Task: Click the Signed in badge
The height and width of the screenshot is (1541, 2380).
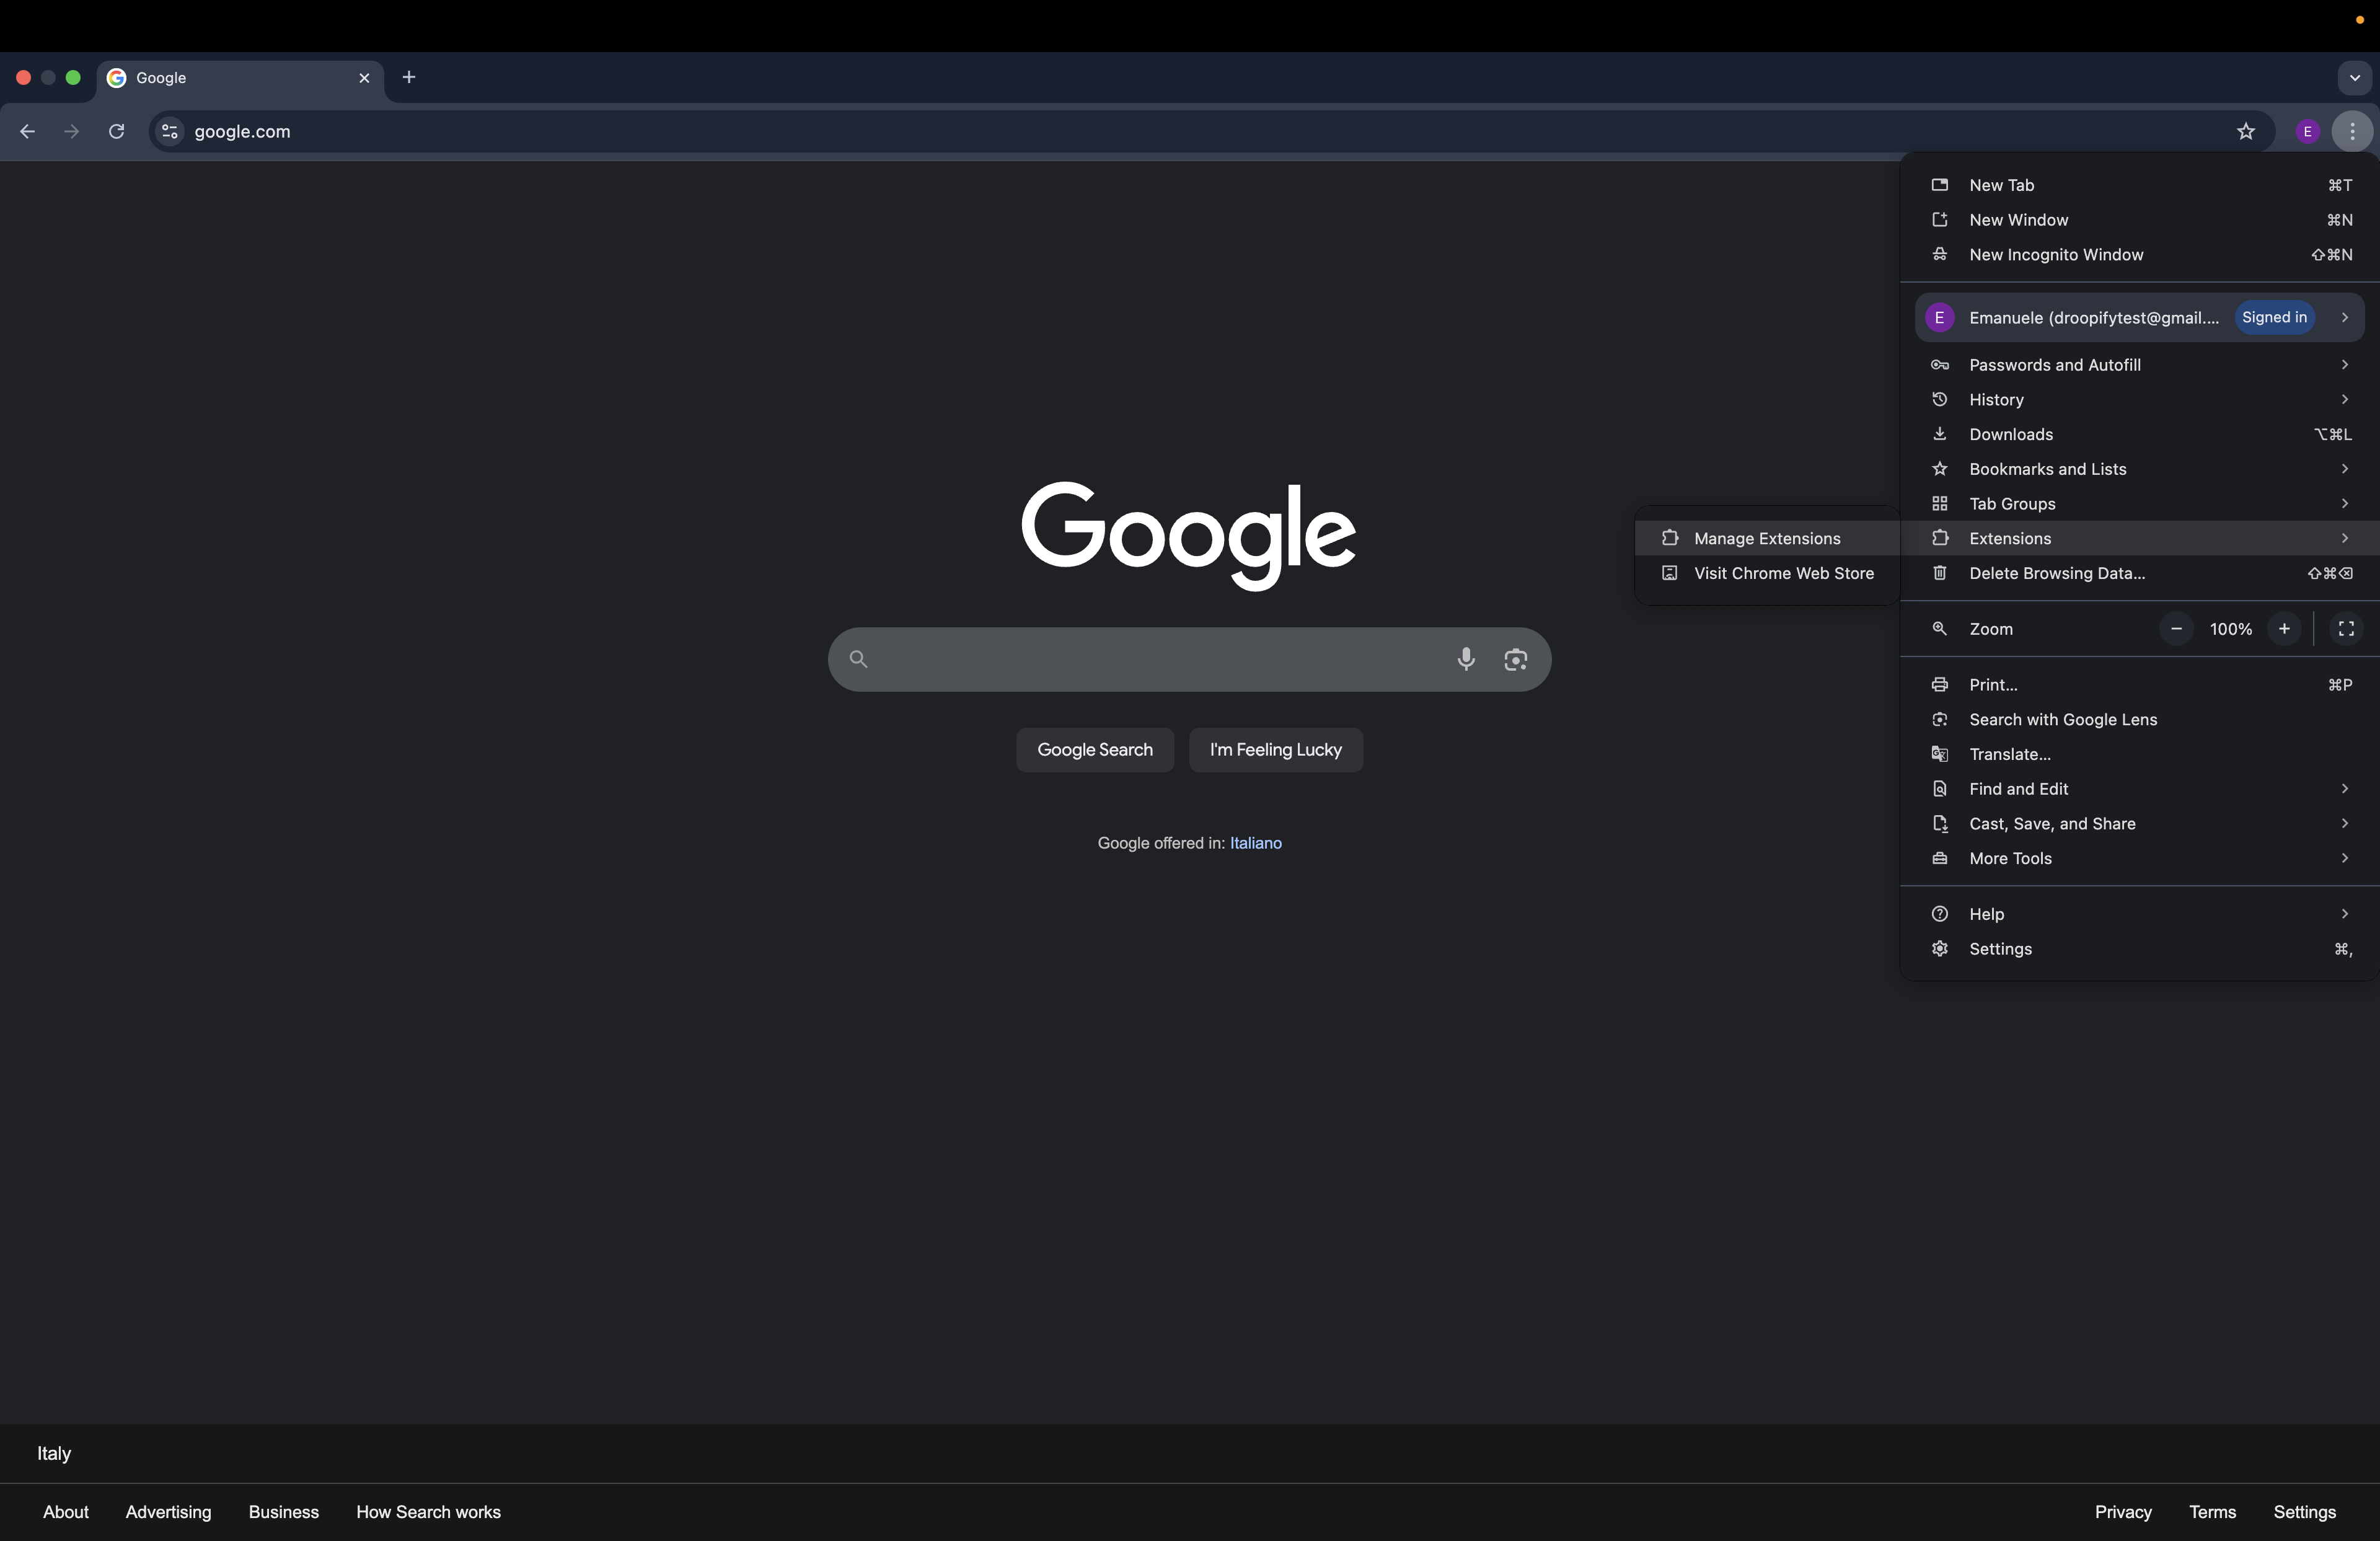Action: [x=2274, y=317]
